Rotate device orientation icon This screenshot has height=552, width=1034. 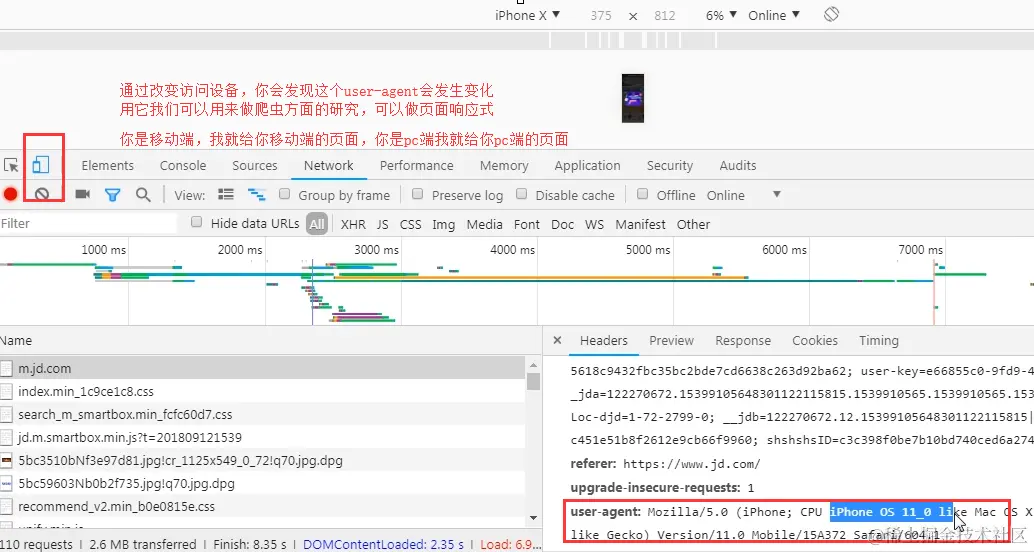tap(831, 14)
